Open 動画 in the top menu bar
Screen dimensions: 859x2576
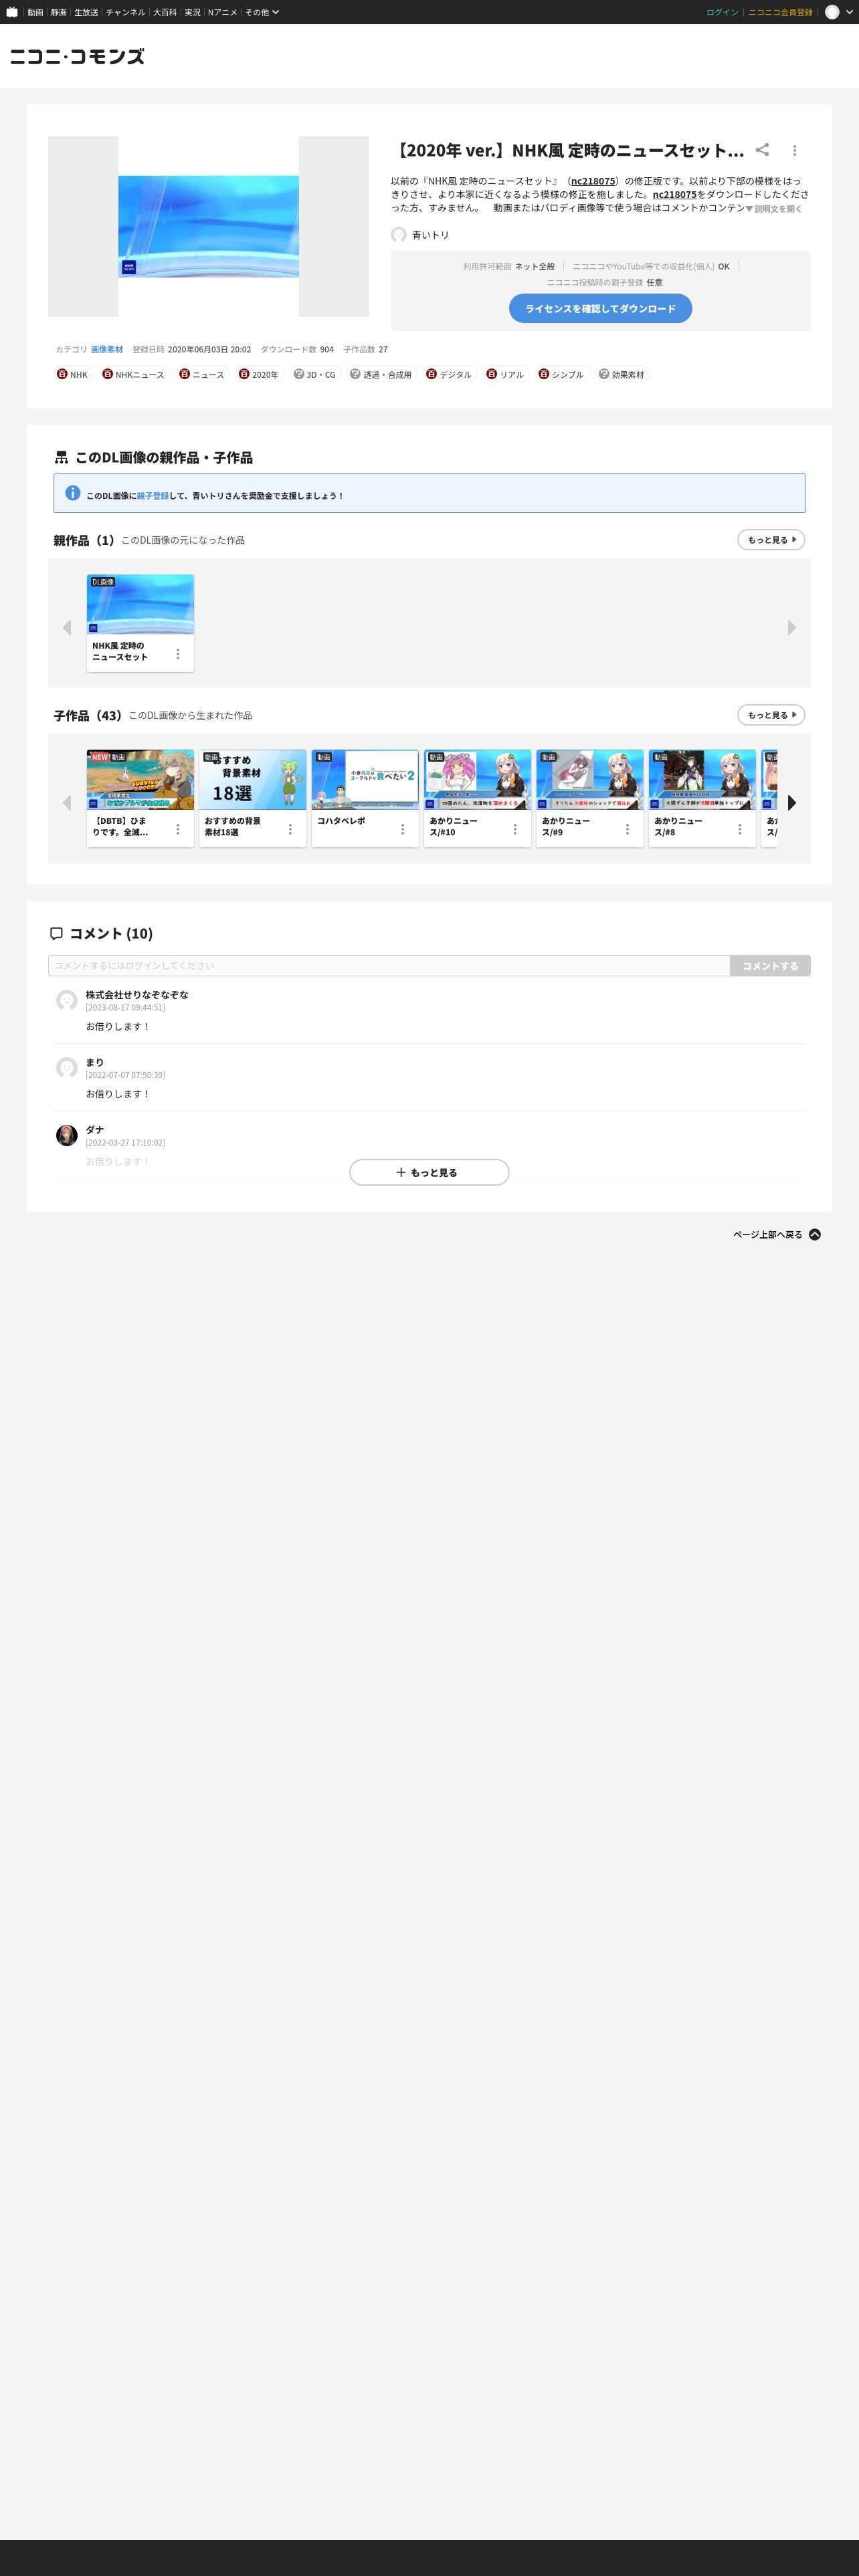click(x=35, y=12)
